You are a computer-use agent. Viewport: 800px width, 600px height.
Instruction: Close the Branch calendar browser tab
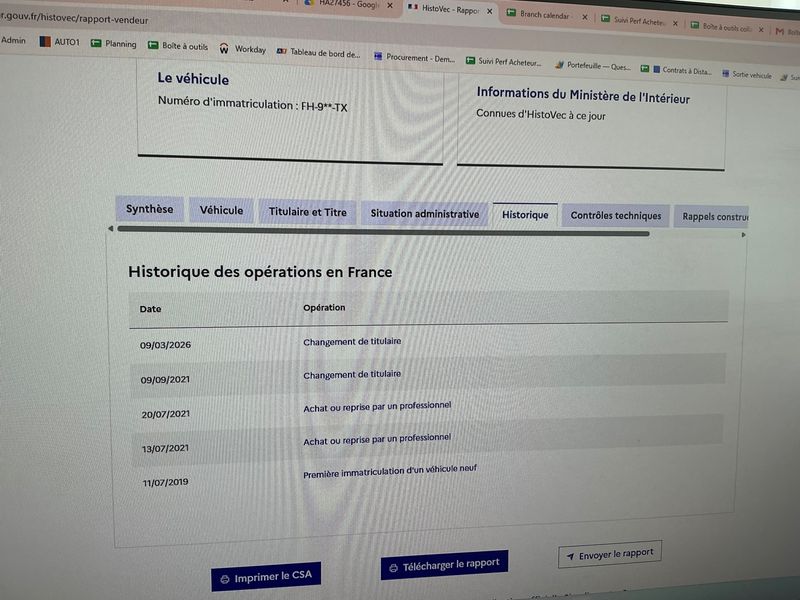pyautogui.click(x=585, y=17)
